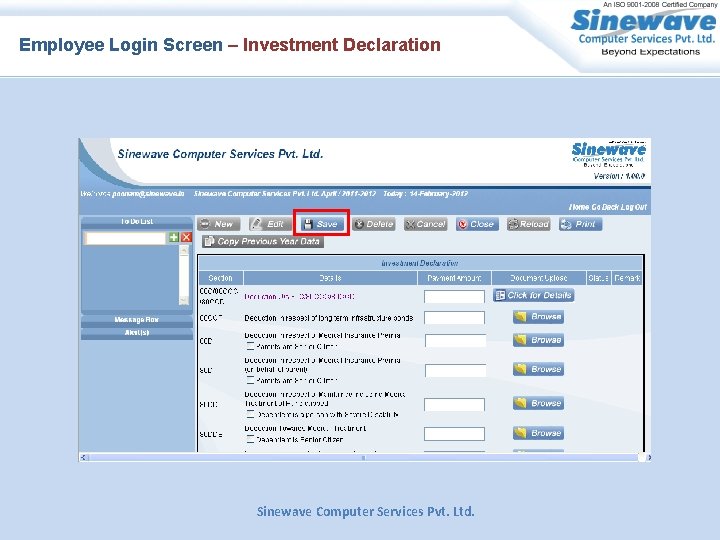Click the Sinewave logo inside the app header
The image size is (720, 540).
pyautogui.click(x=608, y=155)
